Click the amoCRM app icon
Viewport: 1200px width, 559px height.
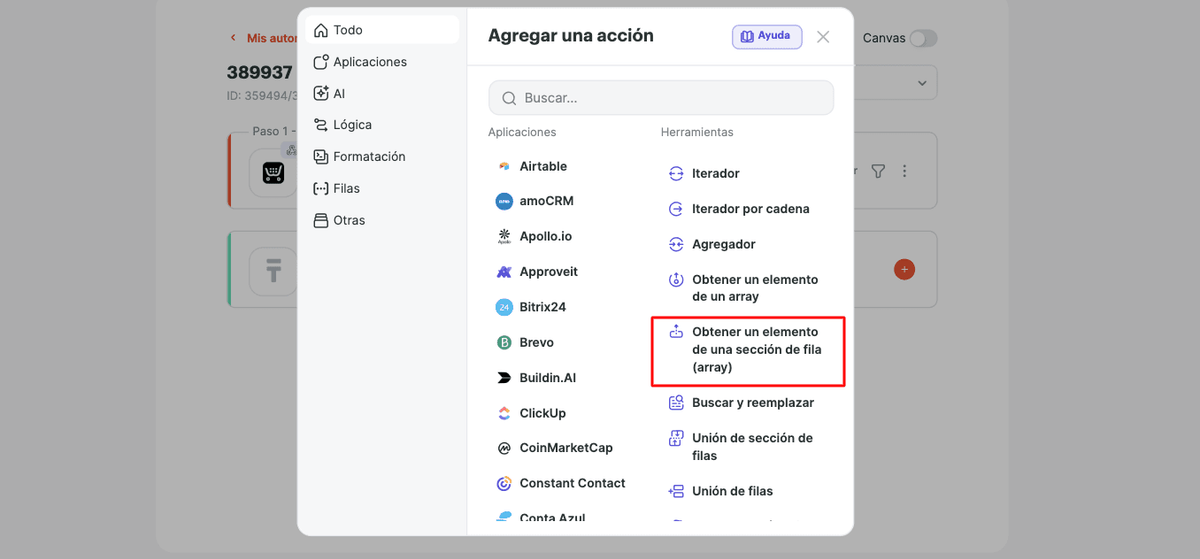click(x=504, y=201)
